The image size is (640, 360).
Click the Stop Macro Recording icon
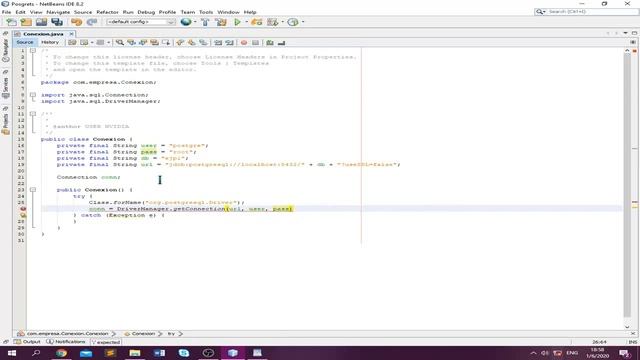[x=256, y=42]
